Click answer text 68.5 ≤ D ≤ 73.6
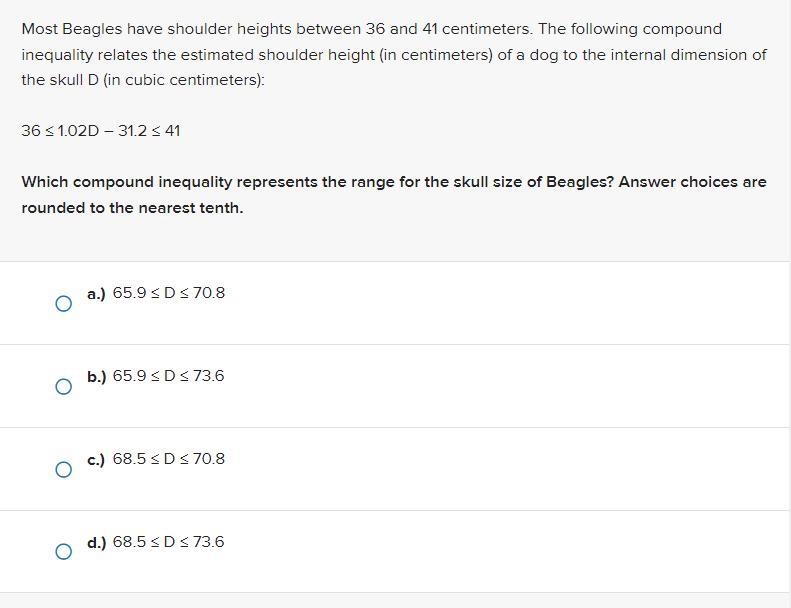791x608 pixels. [x=169, y=542]
